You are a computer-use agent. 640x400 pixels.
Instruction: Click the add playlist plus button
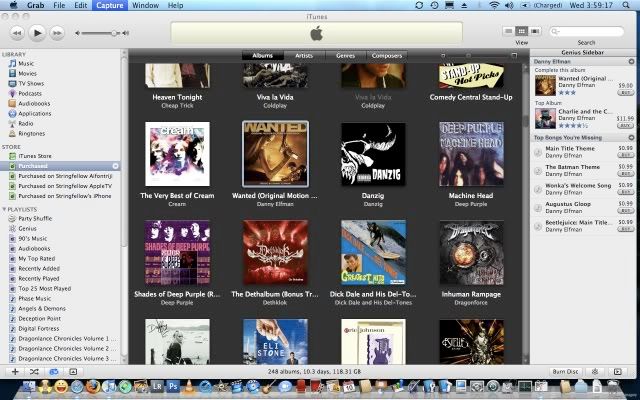[x=14, y=371]
